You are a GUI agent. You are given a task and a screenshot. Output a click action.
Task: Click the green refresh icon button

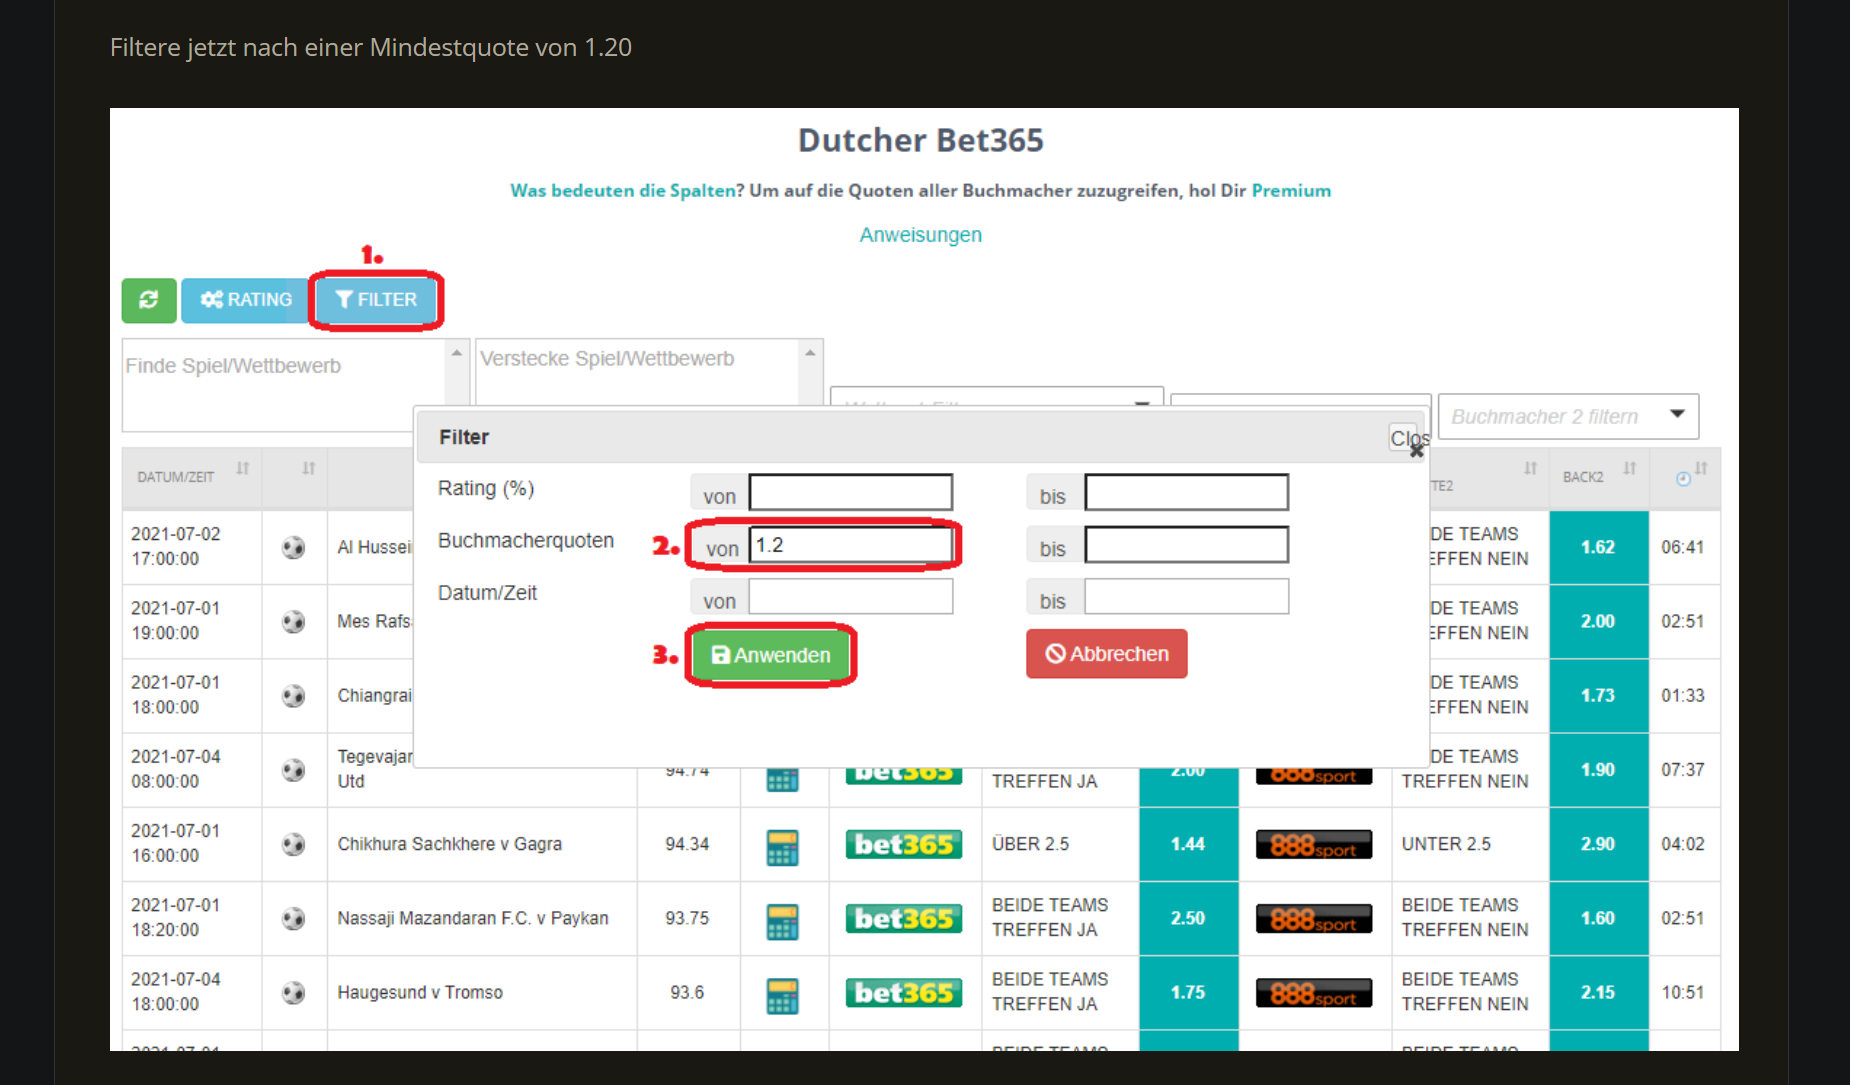[x=149, y=300]
